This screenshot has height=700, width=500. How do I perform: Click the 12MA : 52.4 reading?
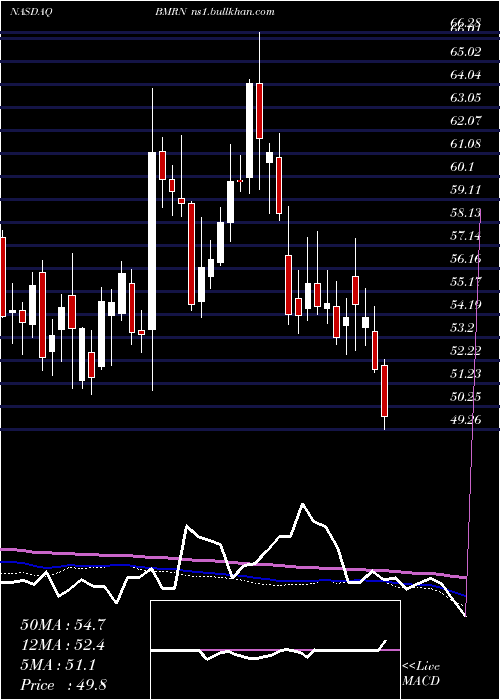point(63,645)
